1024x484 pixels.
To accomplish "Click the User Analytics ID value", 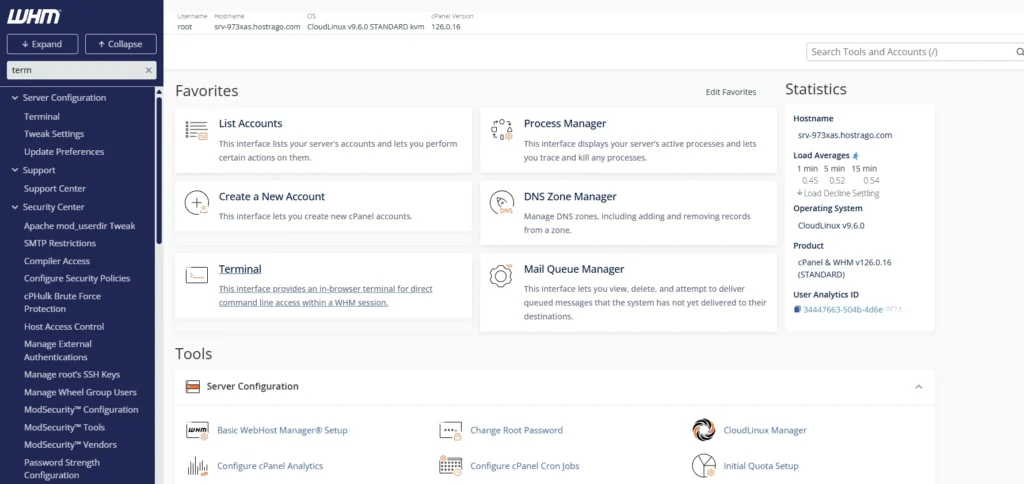I will click(856, 310).
